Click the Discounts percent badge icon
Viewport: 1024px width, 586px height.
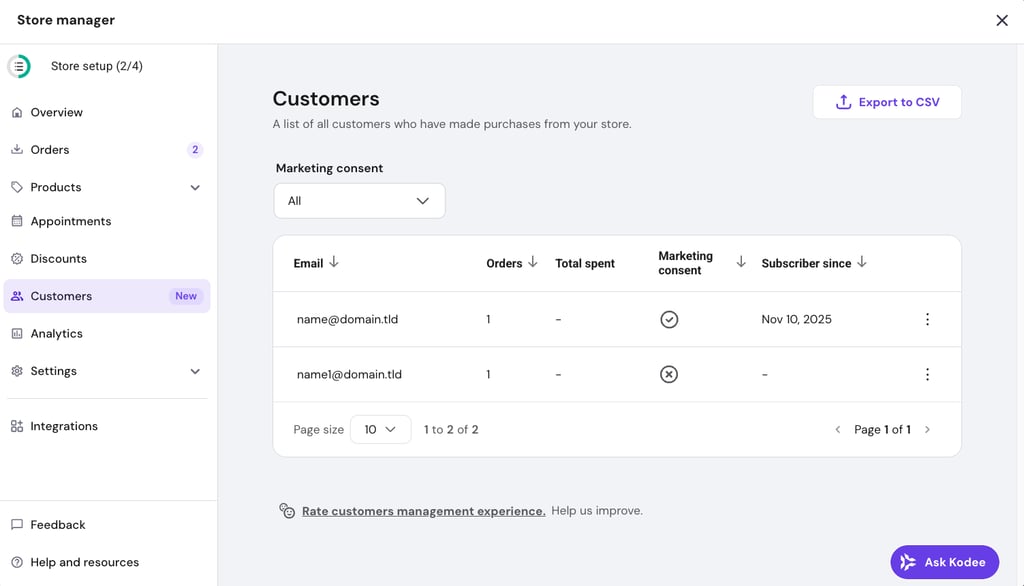point(17,259)
